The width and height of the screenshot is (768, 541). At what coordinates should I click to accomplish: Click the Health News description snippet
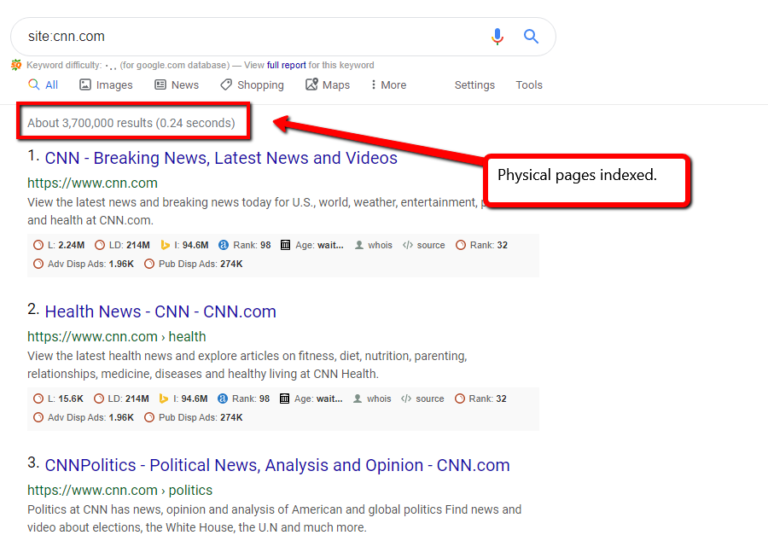click(x=247, y=365)
